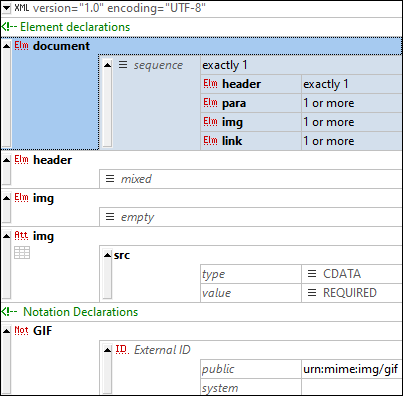The height and width of the screenshot is (396, 403).
Task: Click the Not icon beside GIF
Action: pyautogui.click(x=21, y=330)
